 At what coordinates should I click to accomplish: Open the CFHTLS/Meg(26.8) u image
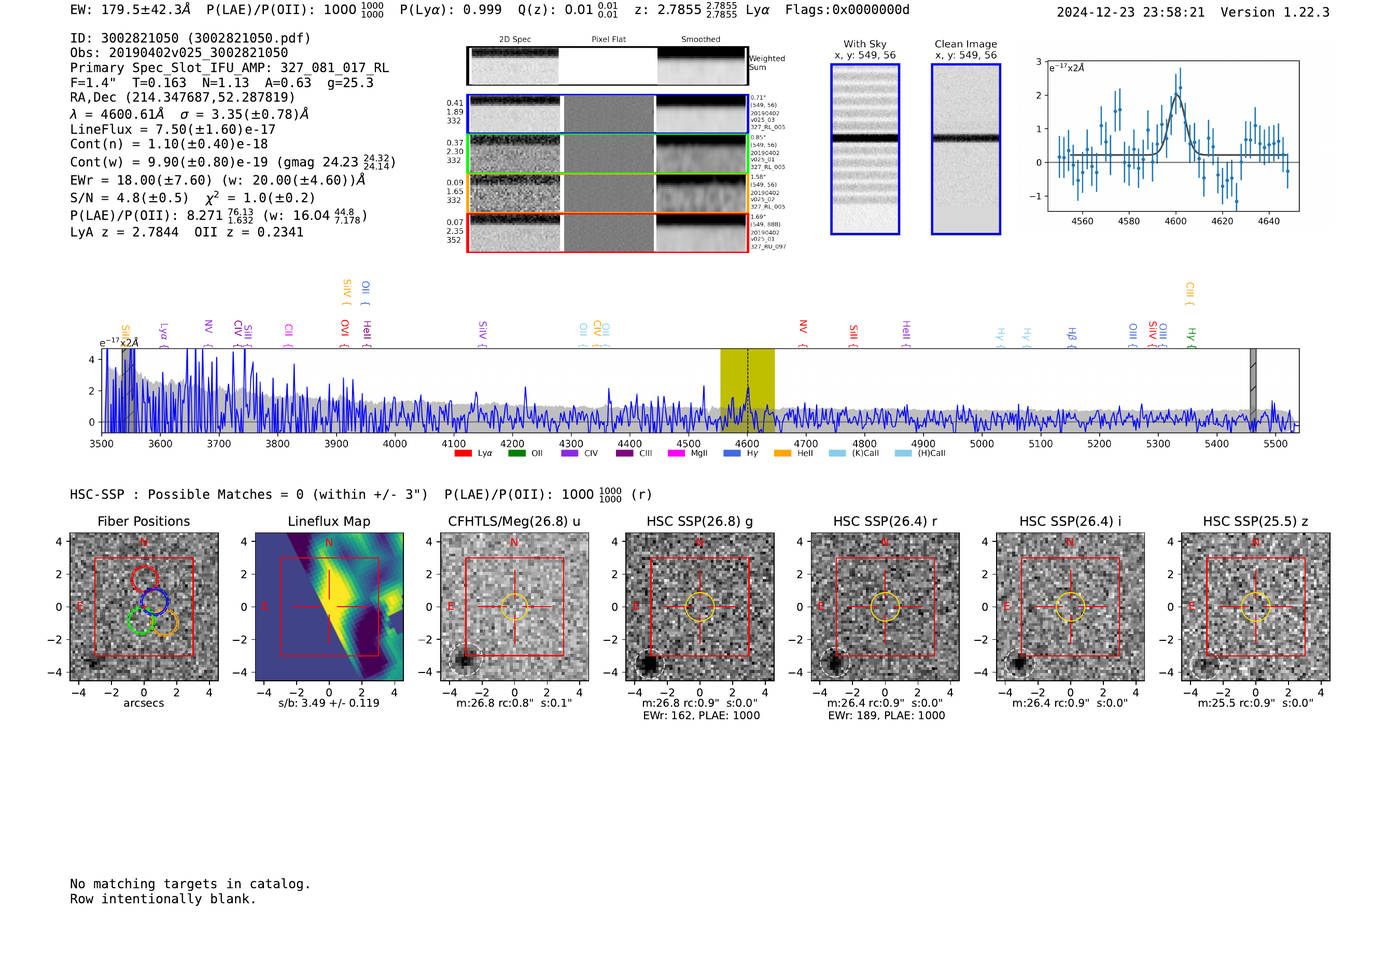(514, 607)
